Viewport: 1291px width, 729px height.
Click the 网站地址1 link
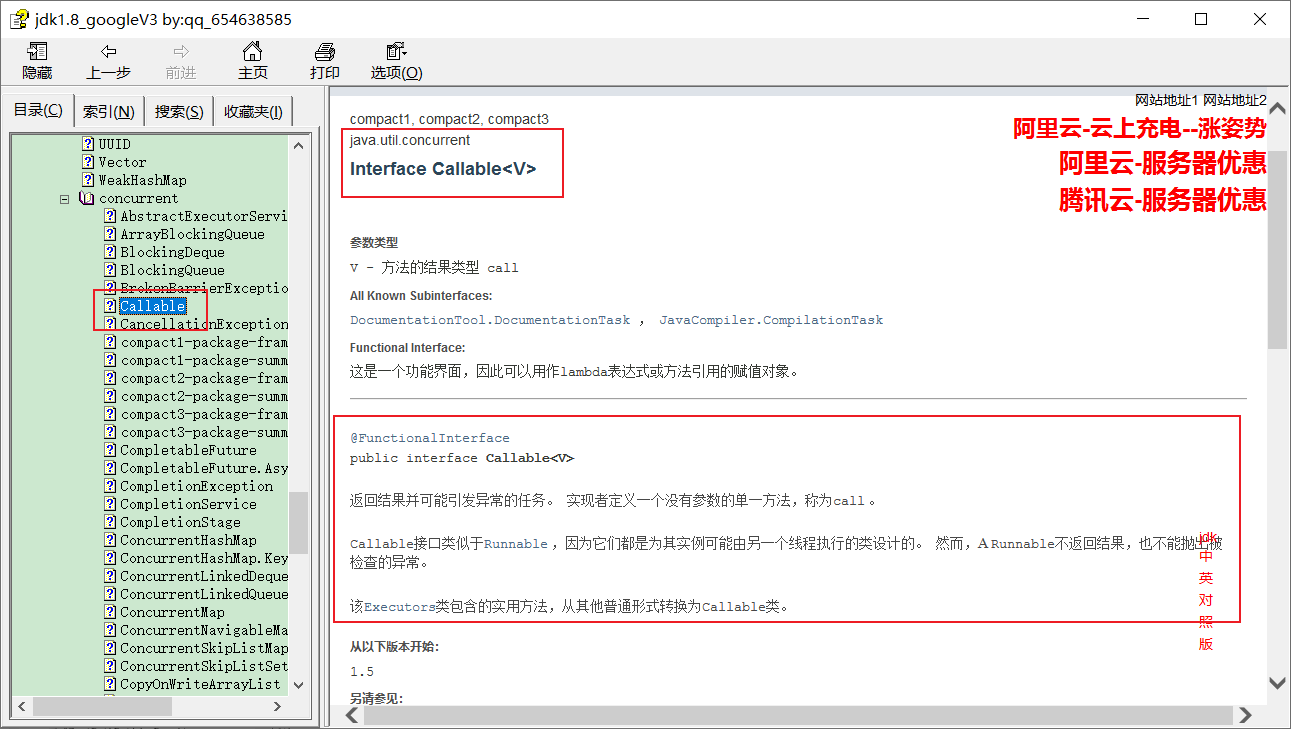1166,100
